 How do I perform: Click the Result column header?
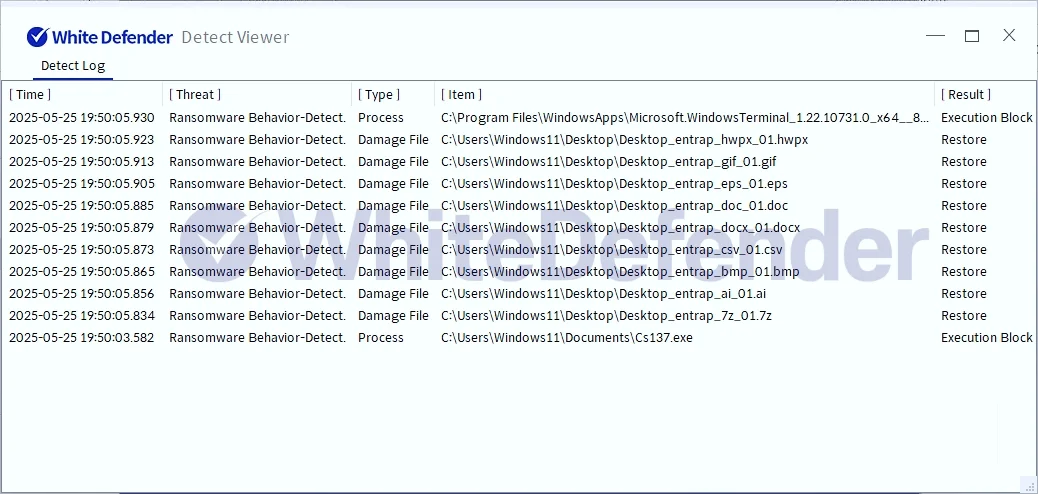click(x=966, y=94)
